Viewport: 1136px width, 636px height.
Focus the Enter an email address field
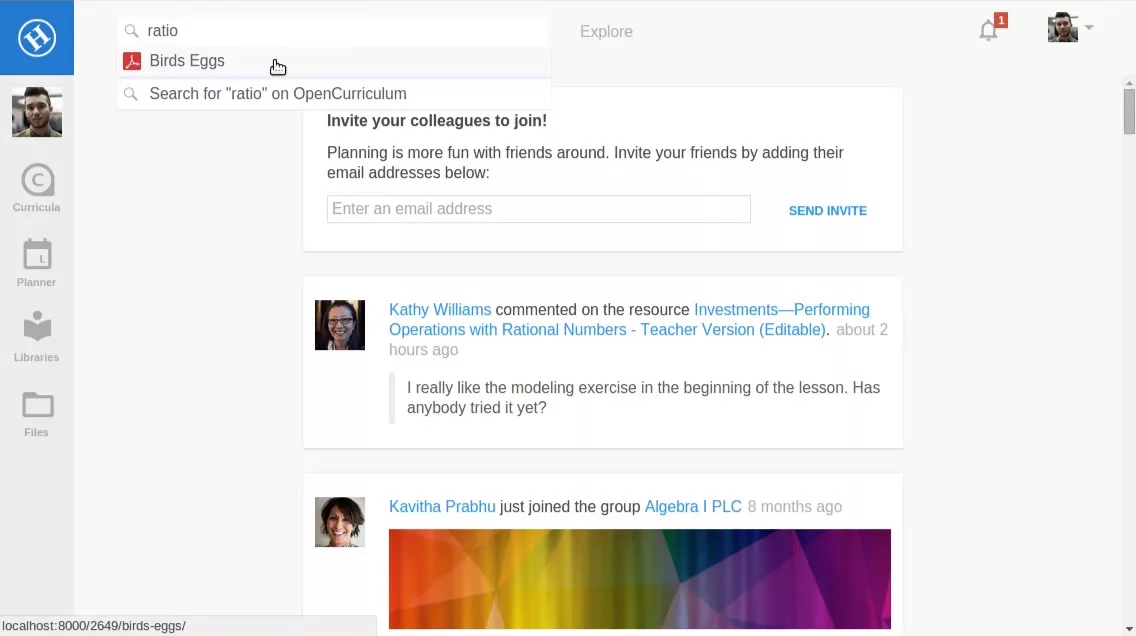point(538,209)
